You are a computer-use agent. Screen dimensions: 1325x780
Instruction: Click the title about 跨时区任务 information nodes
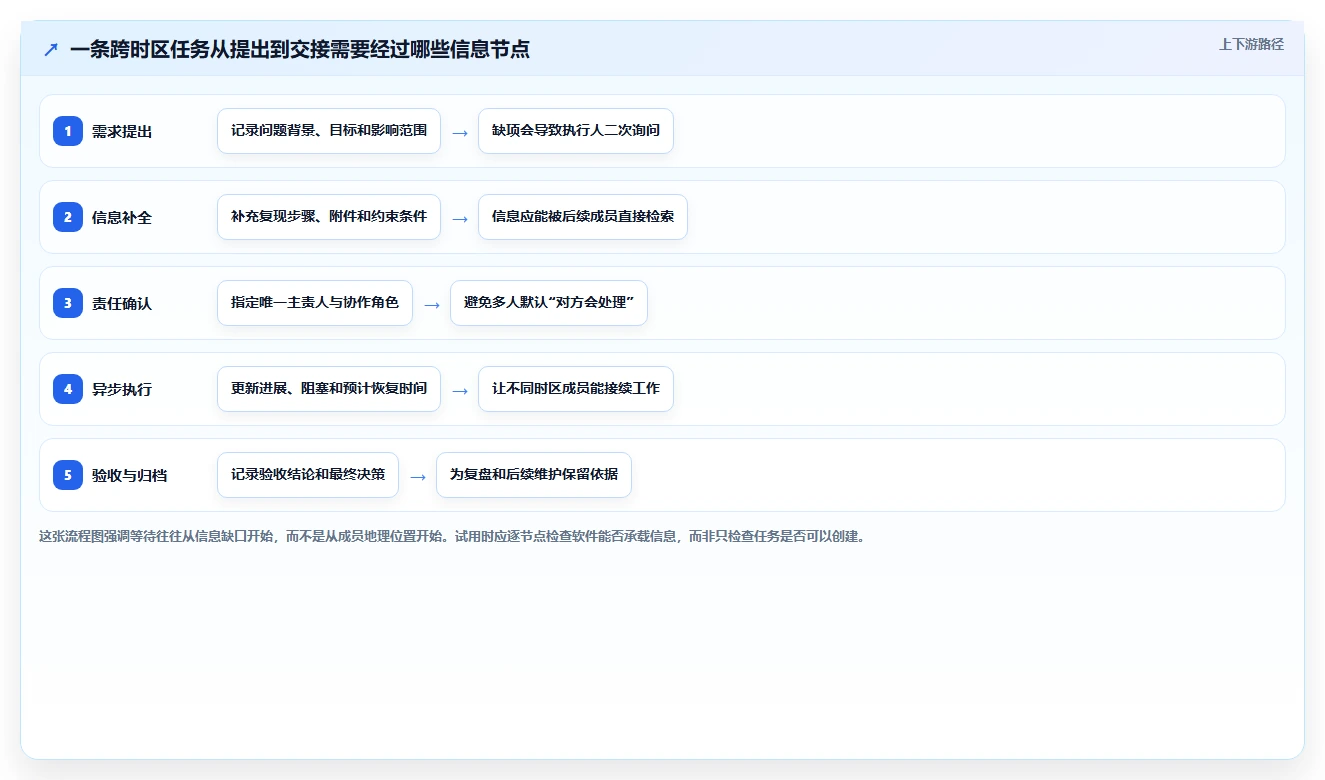[x=300, y=49]
